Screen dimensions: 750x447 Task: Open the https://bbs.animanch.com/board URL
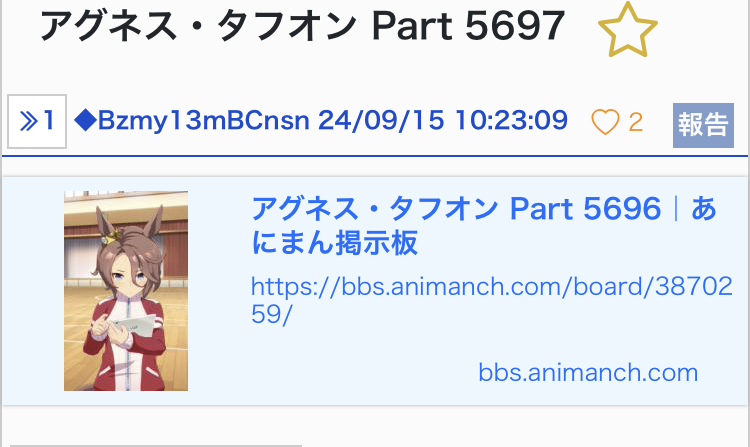tap(492, 300)
